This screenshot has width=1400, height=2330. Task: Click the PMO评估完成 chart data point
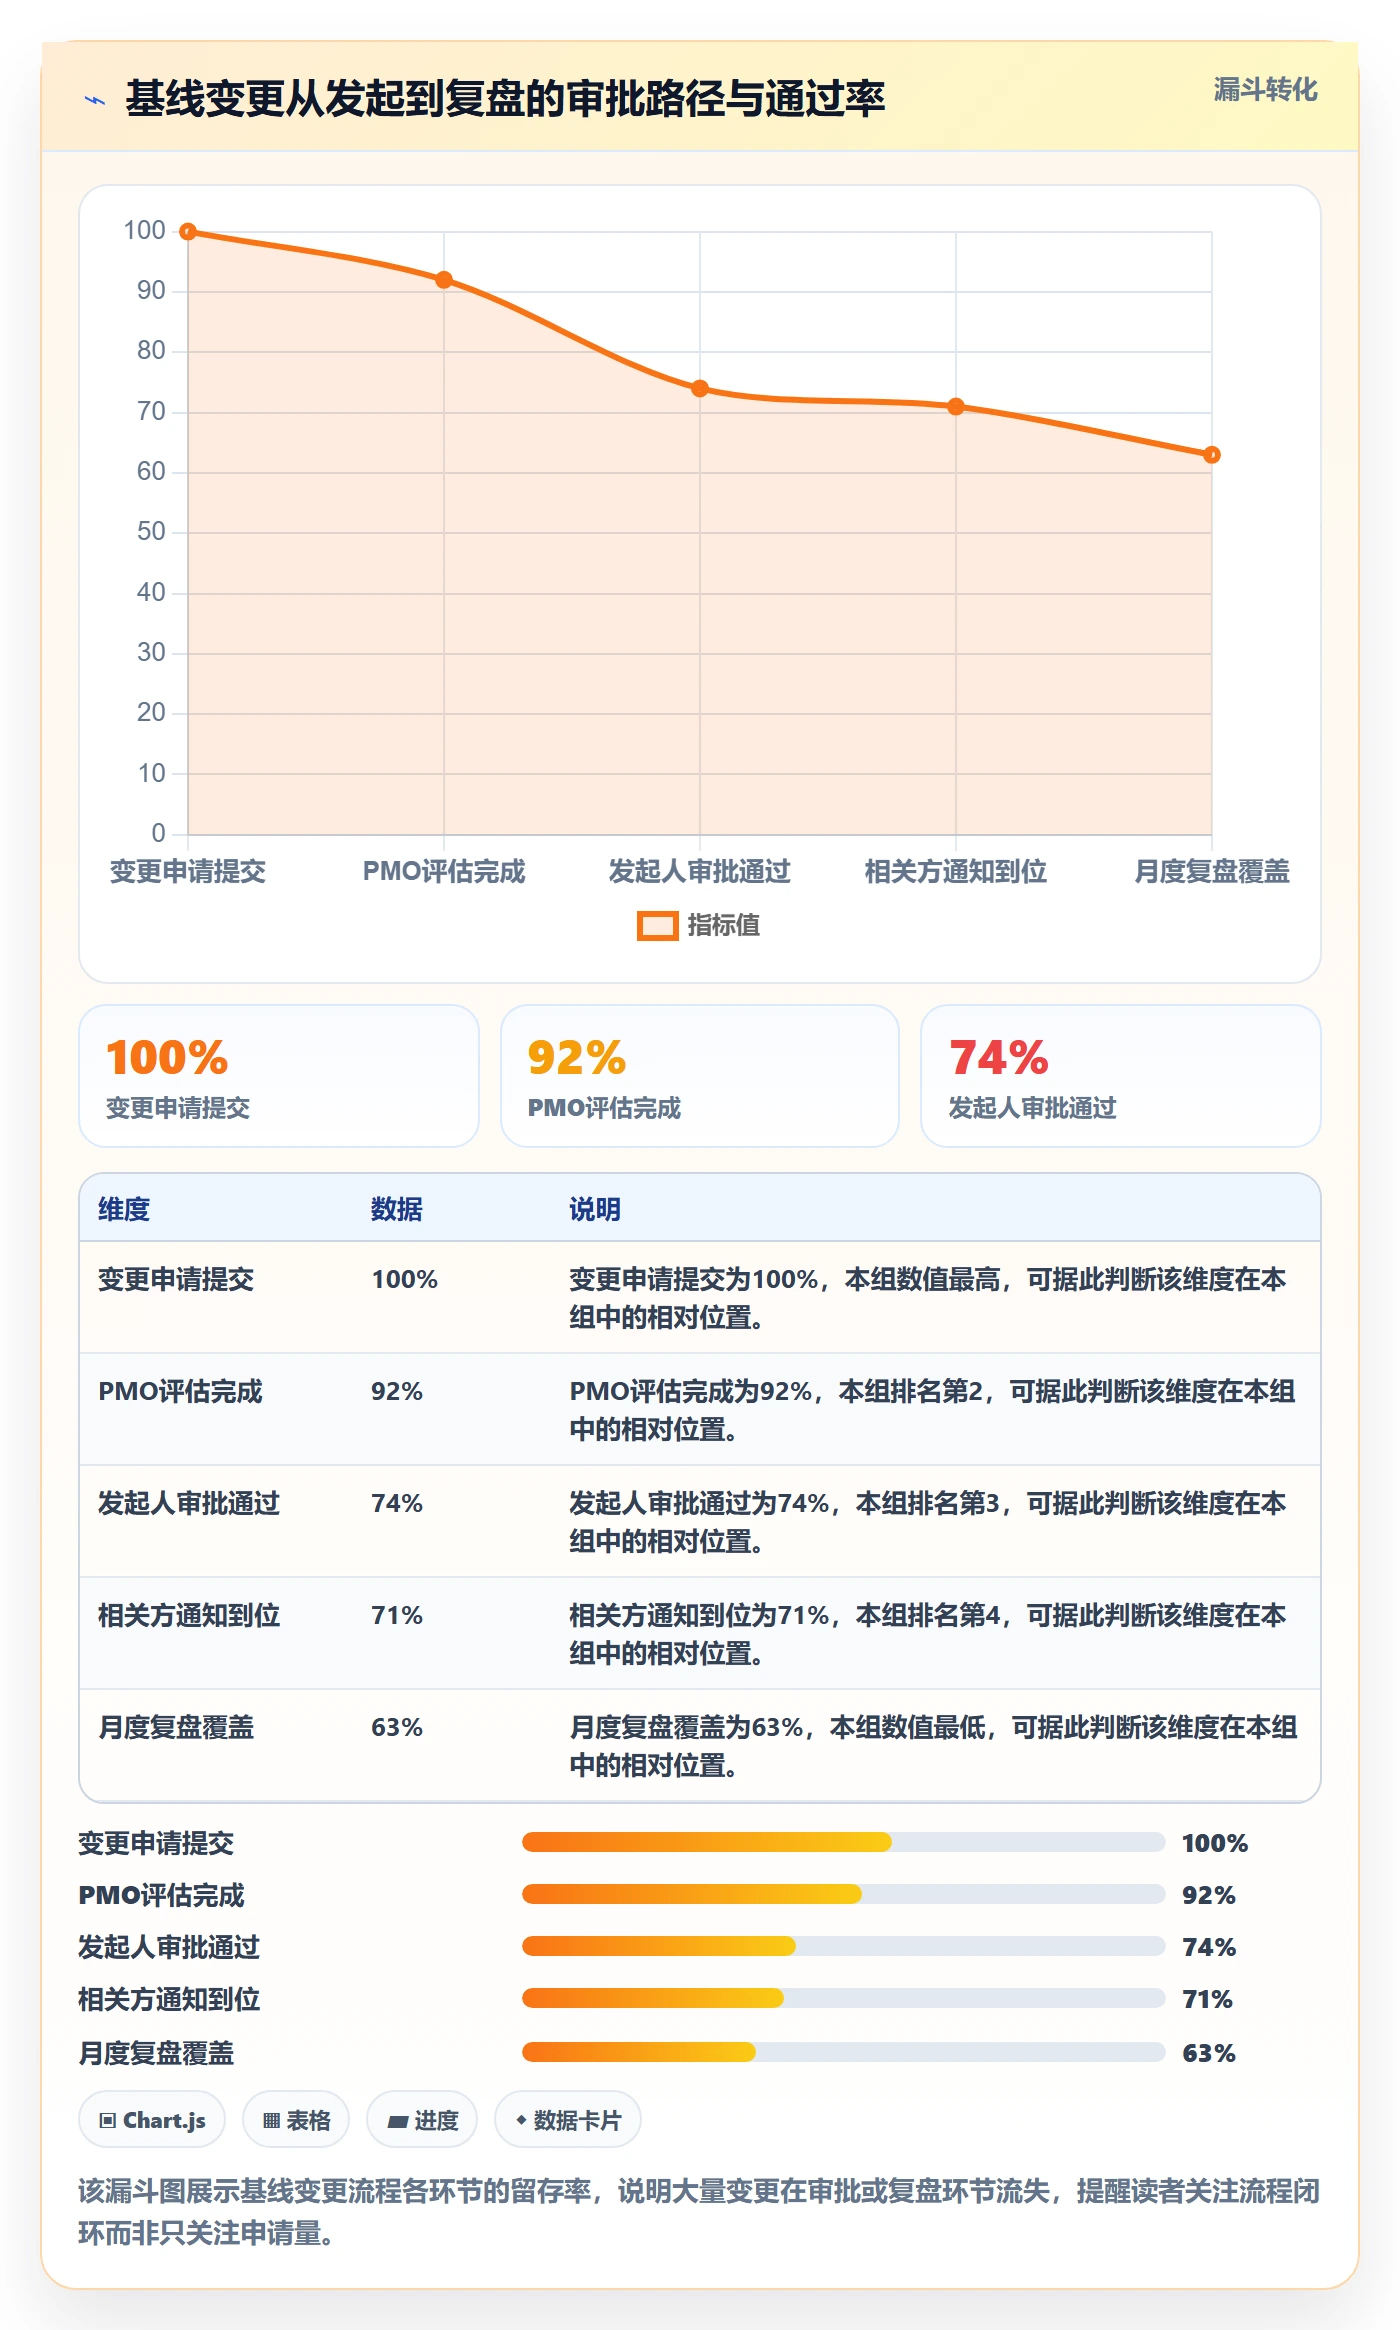(x=444, y=280)
